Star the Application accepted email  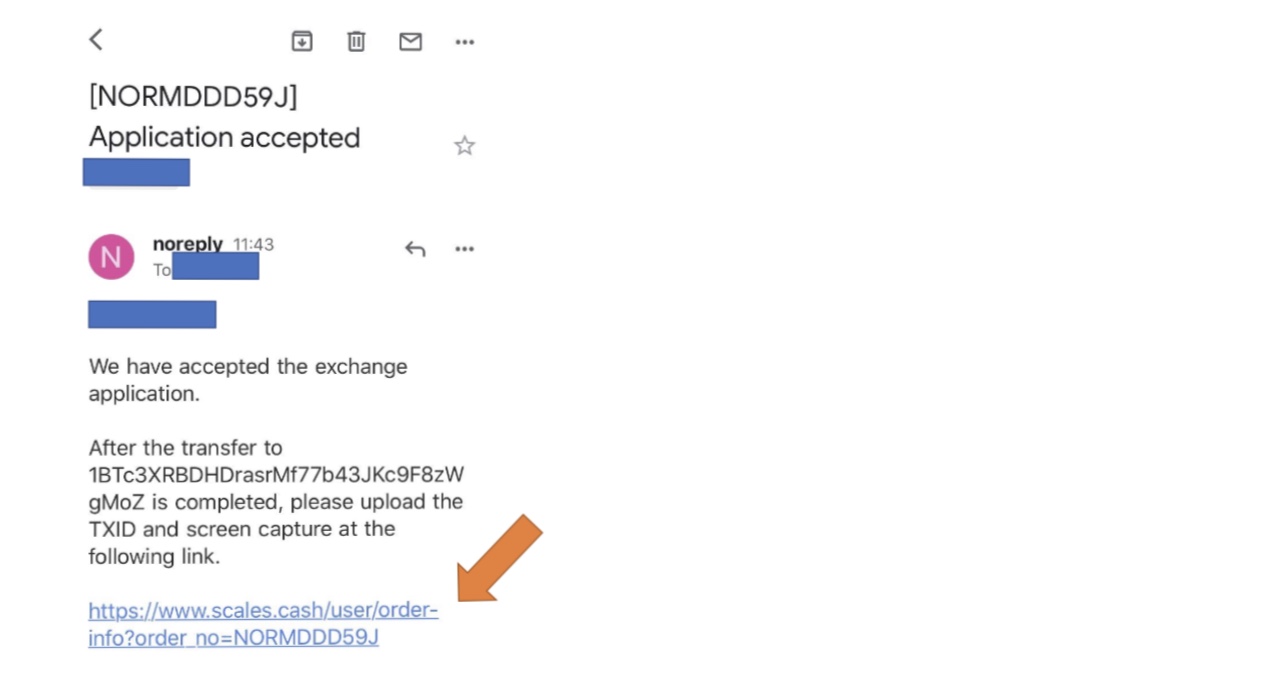coord(464,146)
